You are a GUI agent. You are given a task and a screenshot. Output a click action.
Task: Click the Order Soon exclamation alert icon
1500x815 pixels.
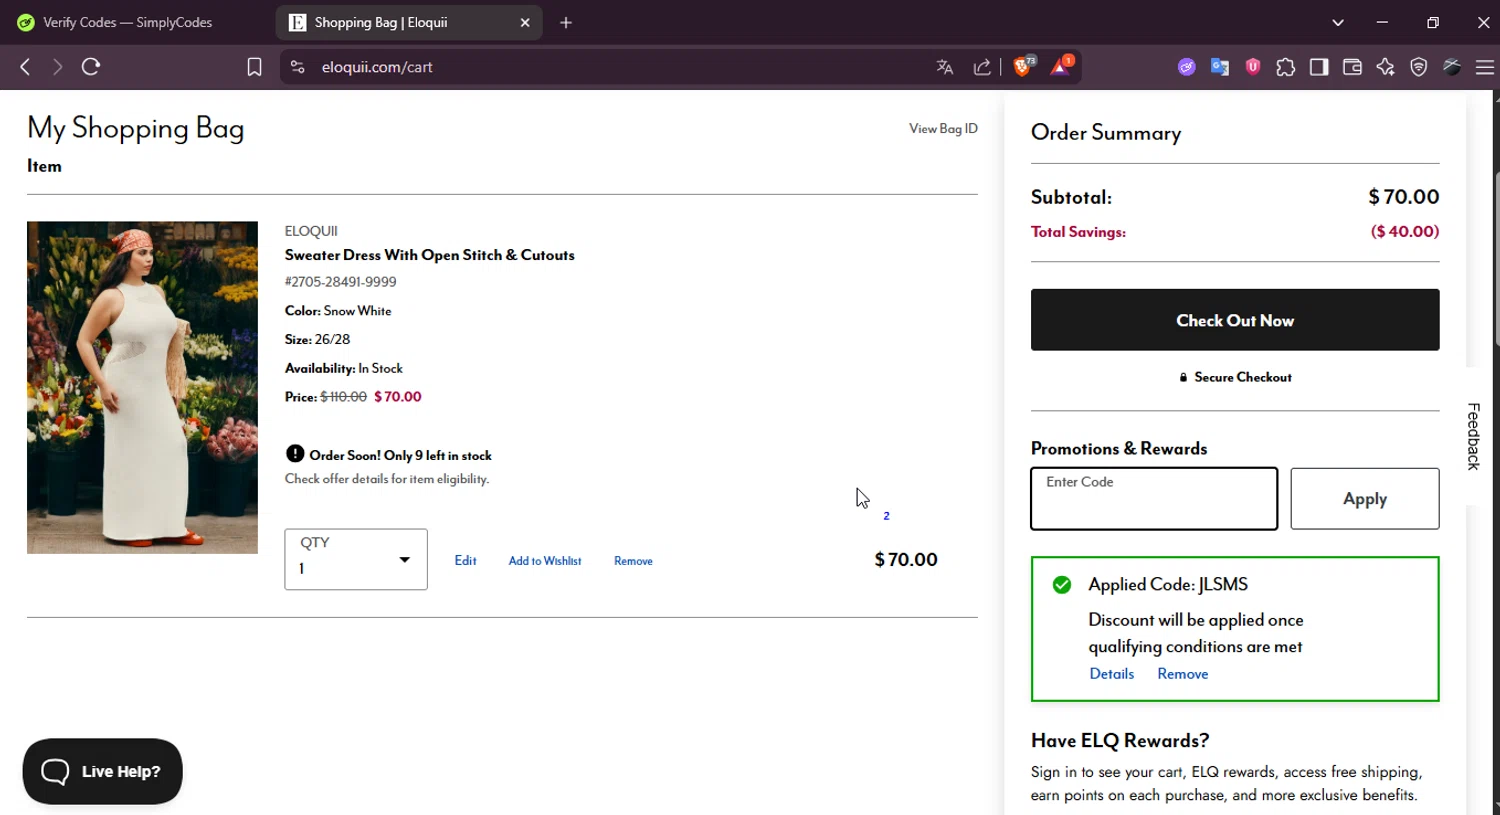tap(295, 454)
